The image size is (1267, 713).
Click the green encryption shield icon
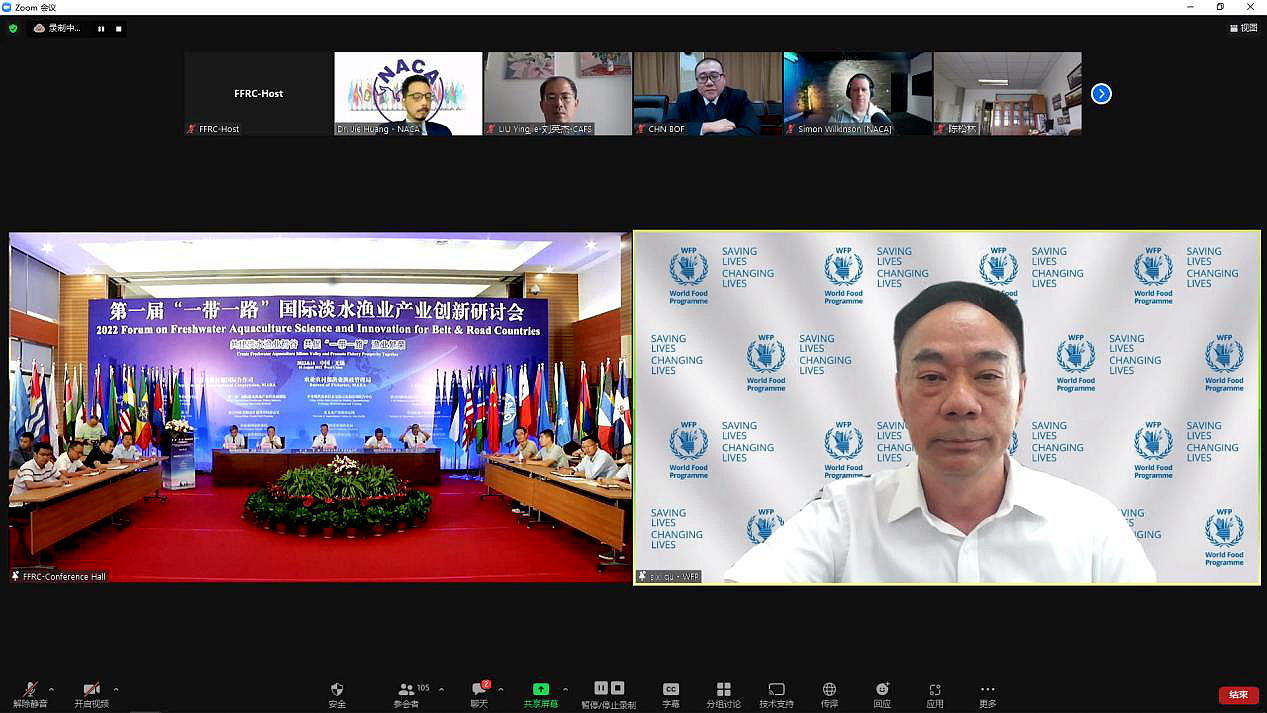point(13,29)
